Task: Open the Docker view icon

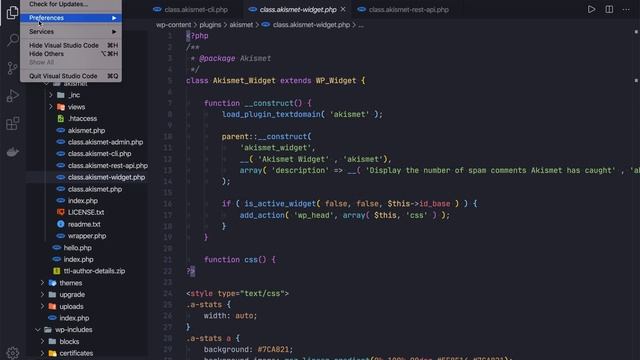Action: tap(13, 152)
